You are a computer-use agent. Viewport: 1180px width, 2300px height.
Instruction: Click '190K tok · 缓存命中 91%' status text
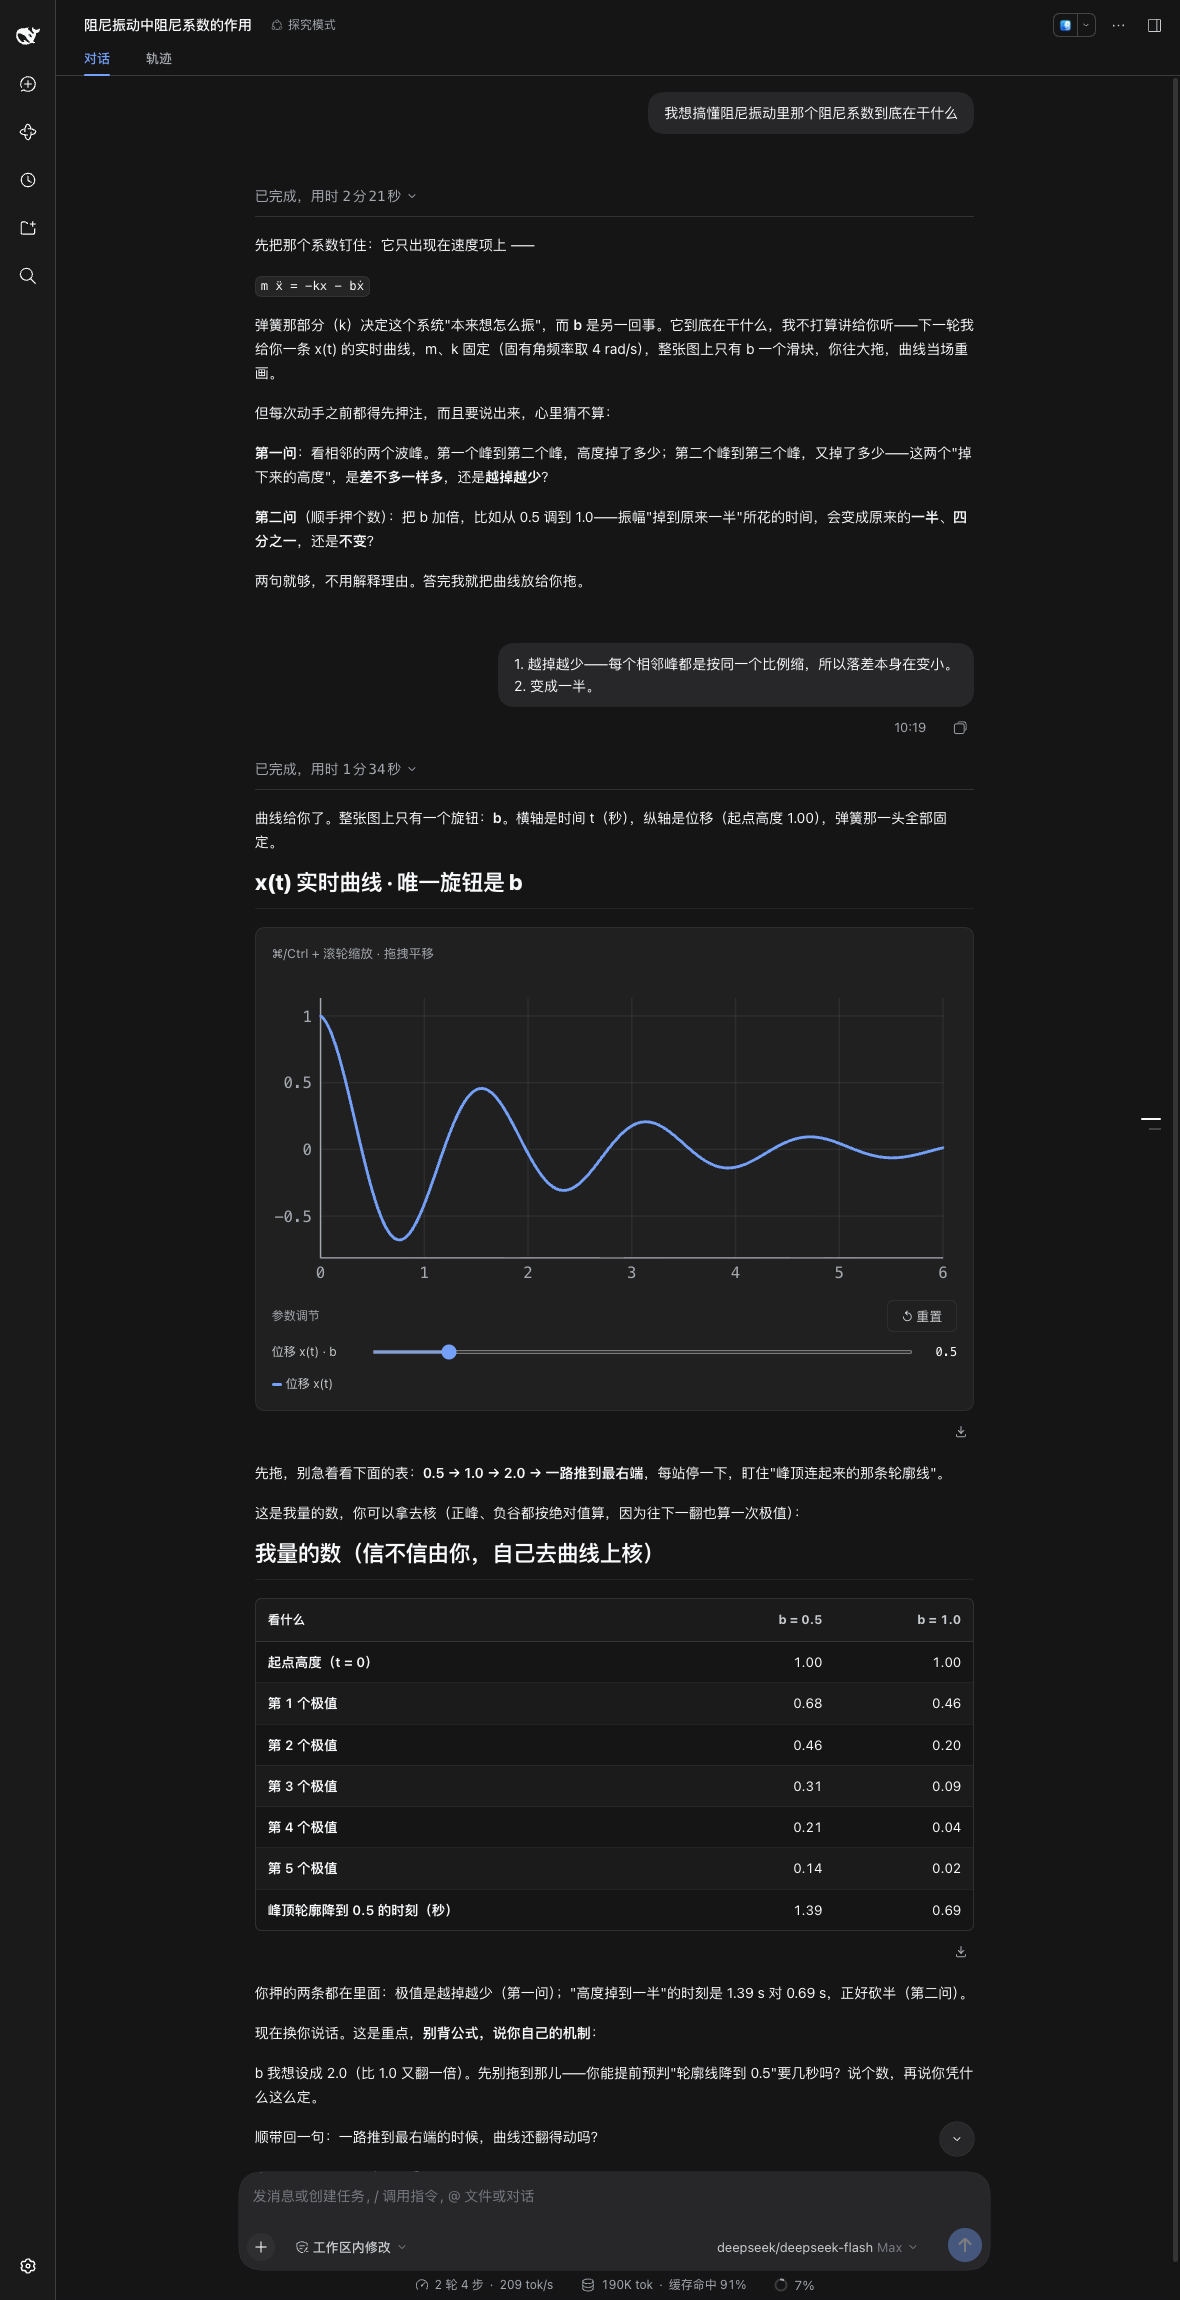674,2285
